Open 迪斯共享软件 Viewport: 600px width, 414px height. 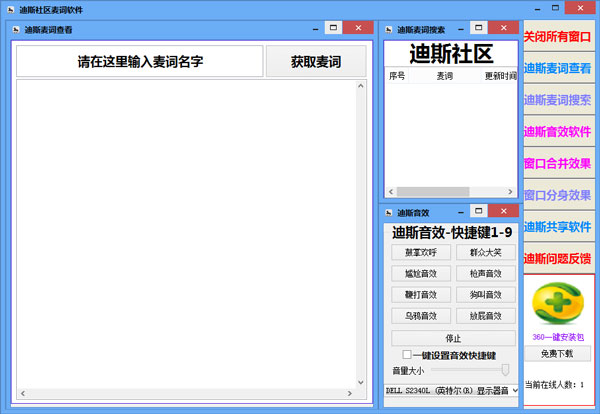(558, 227)
